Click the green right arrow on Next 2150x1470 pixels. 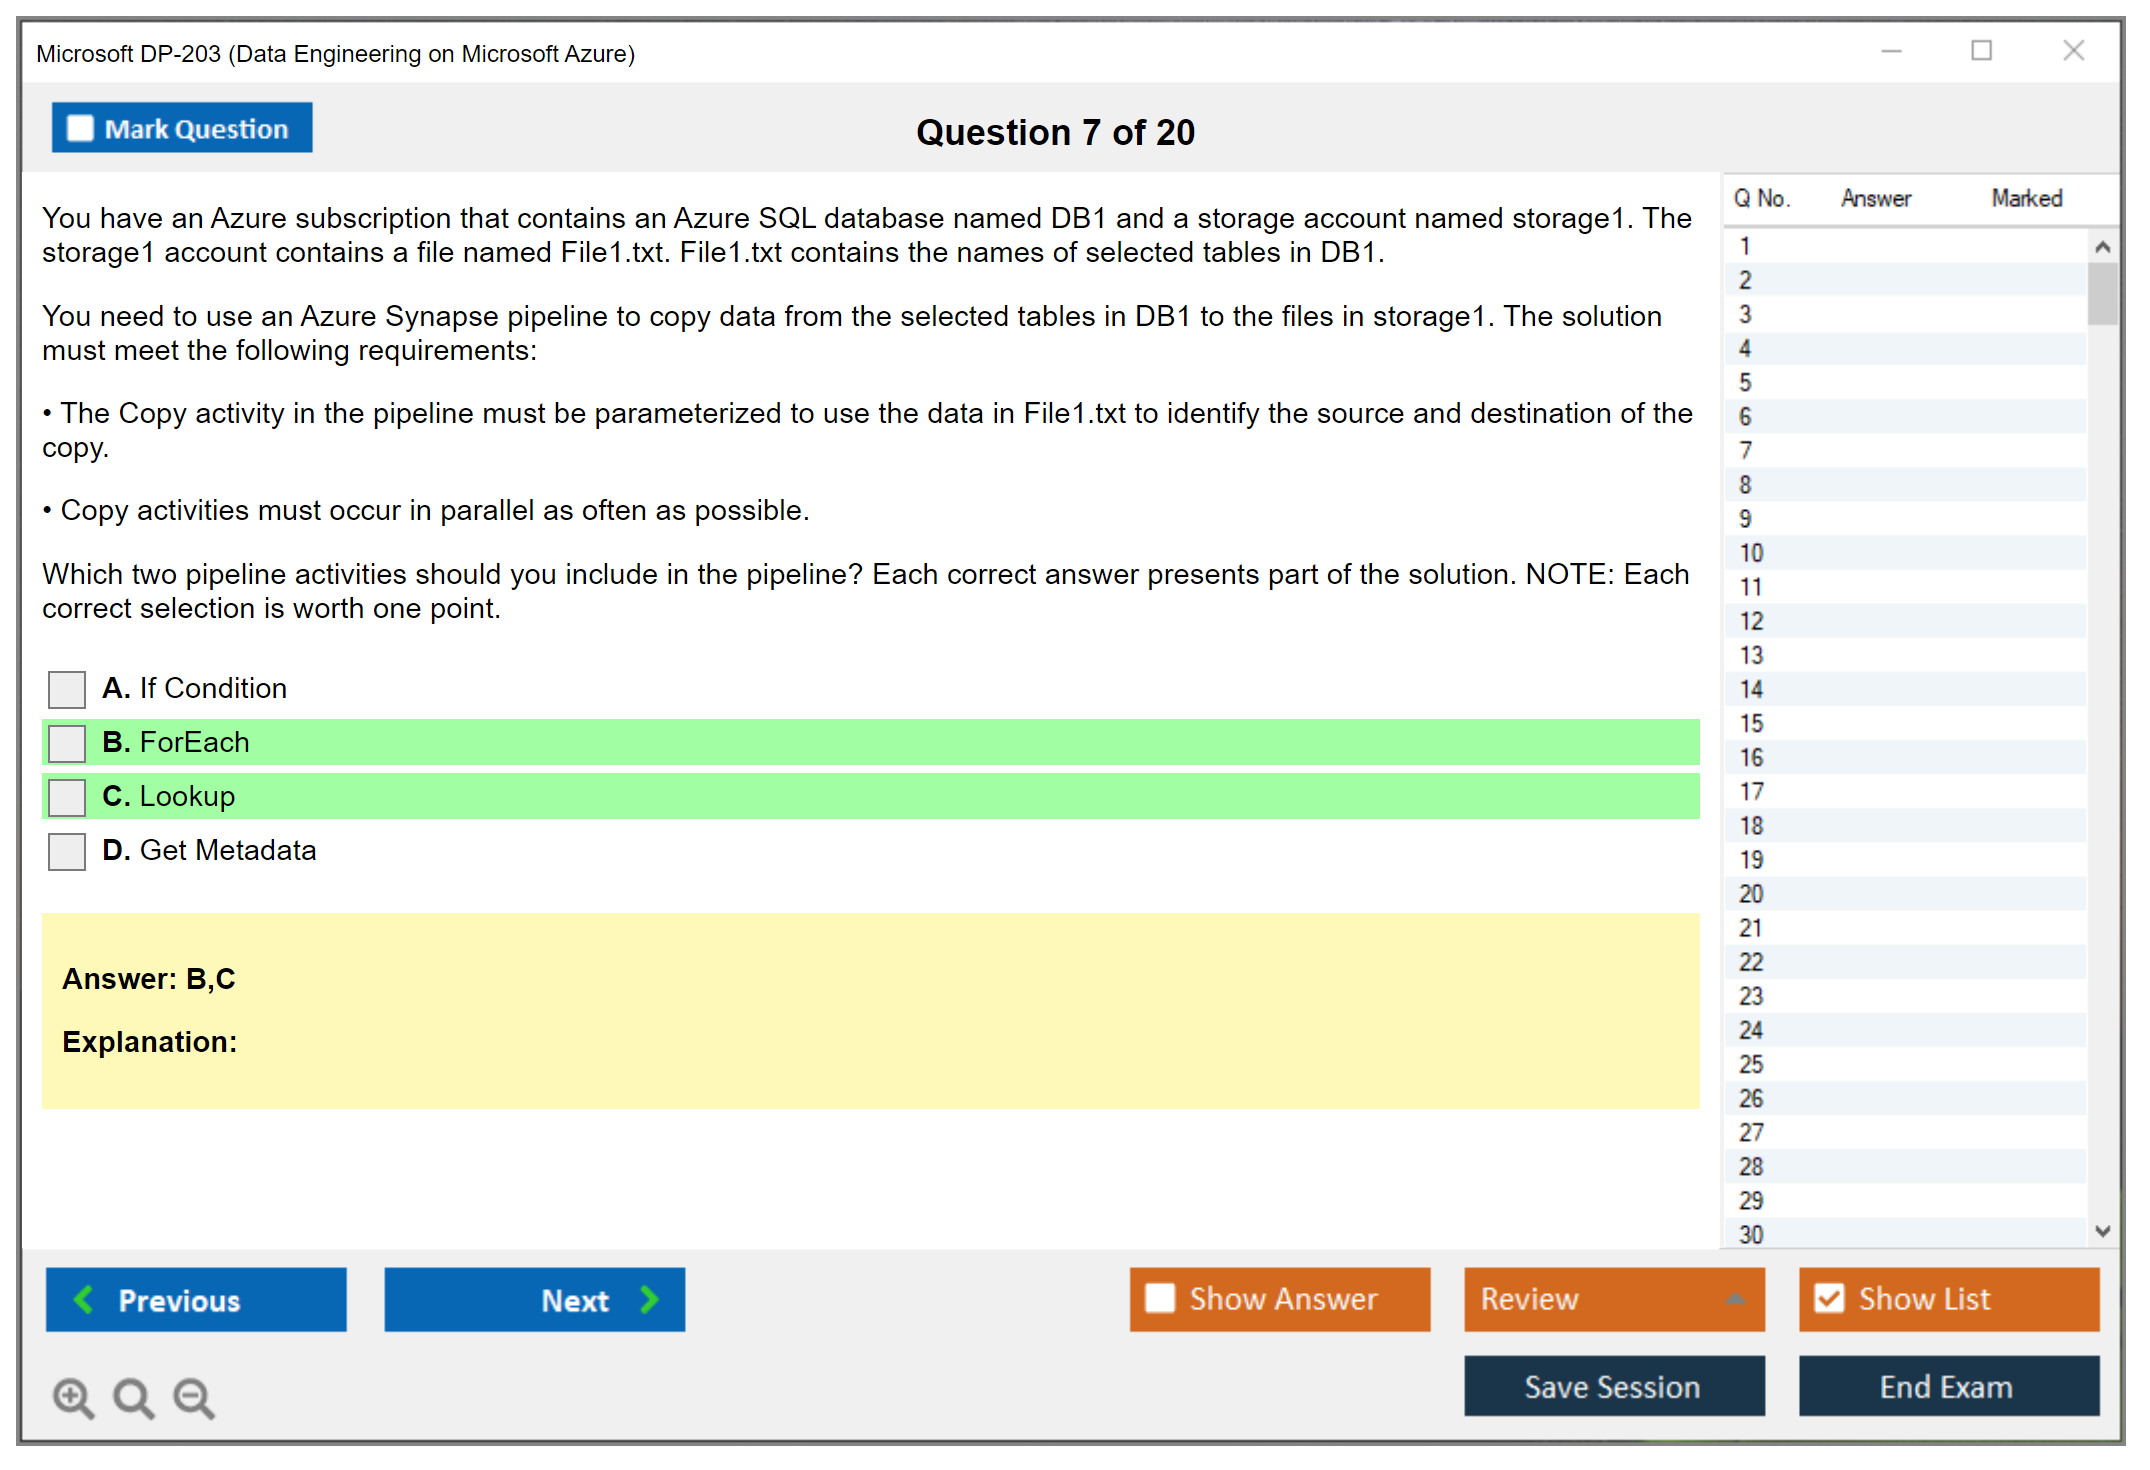click(x=650, y=1299)
